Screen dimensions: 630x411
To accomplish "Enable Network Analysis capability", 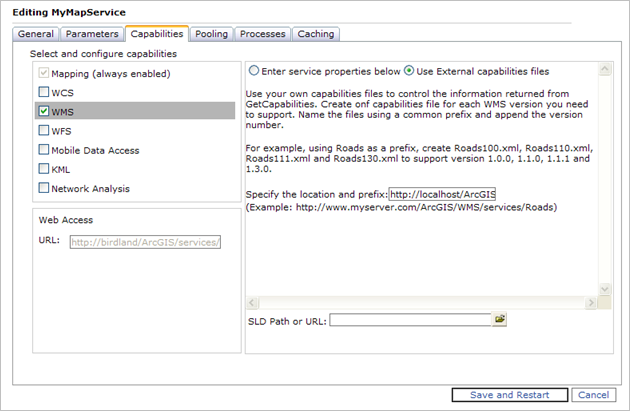I will click(x=44, y=188).
